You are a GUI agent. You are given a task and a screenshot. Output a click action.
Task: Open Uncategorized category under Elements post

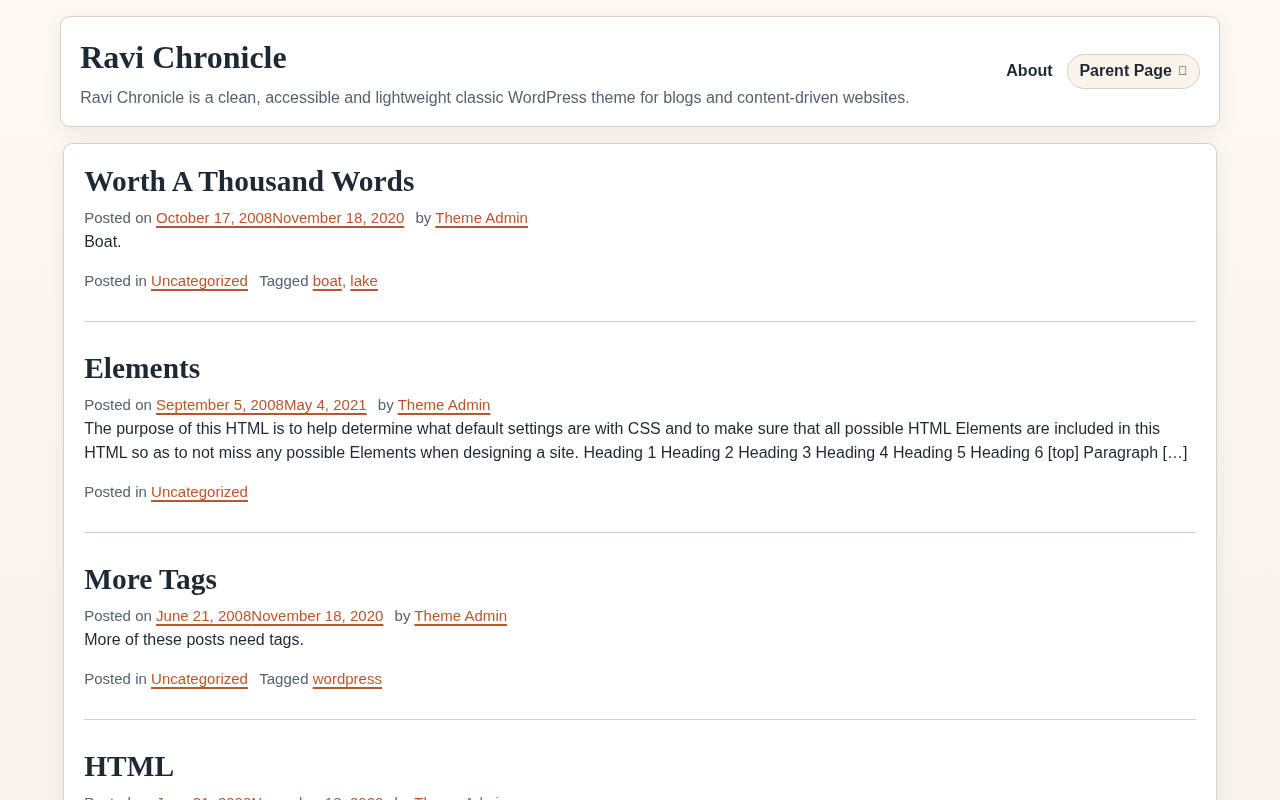click(x=199, y=492)
